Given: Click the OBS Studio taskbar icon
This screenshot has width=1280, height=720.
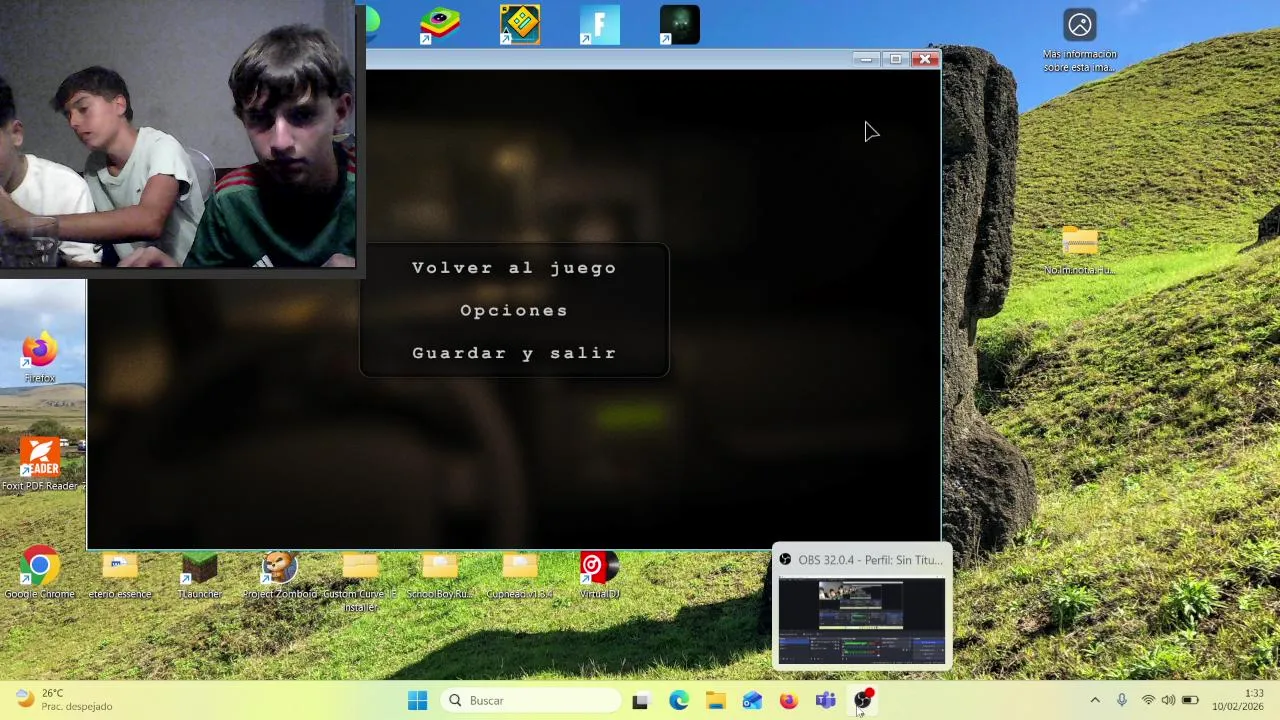Looking at the screenshot, I should pyautogui.click(x=863, y=701).
